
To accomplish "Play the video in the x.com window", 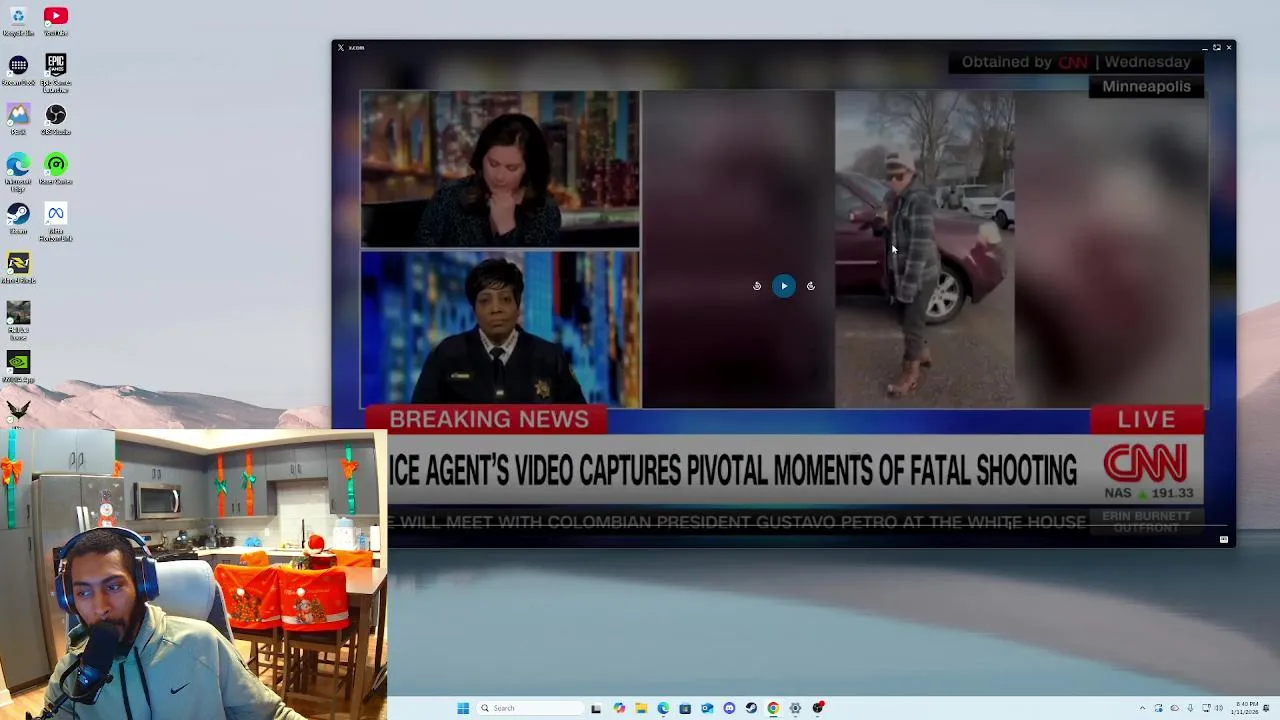I will coord(784,286).
